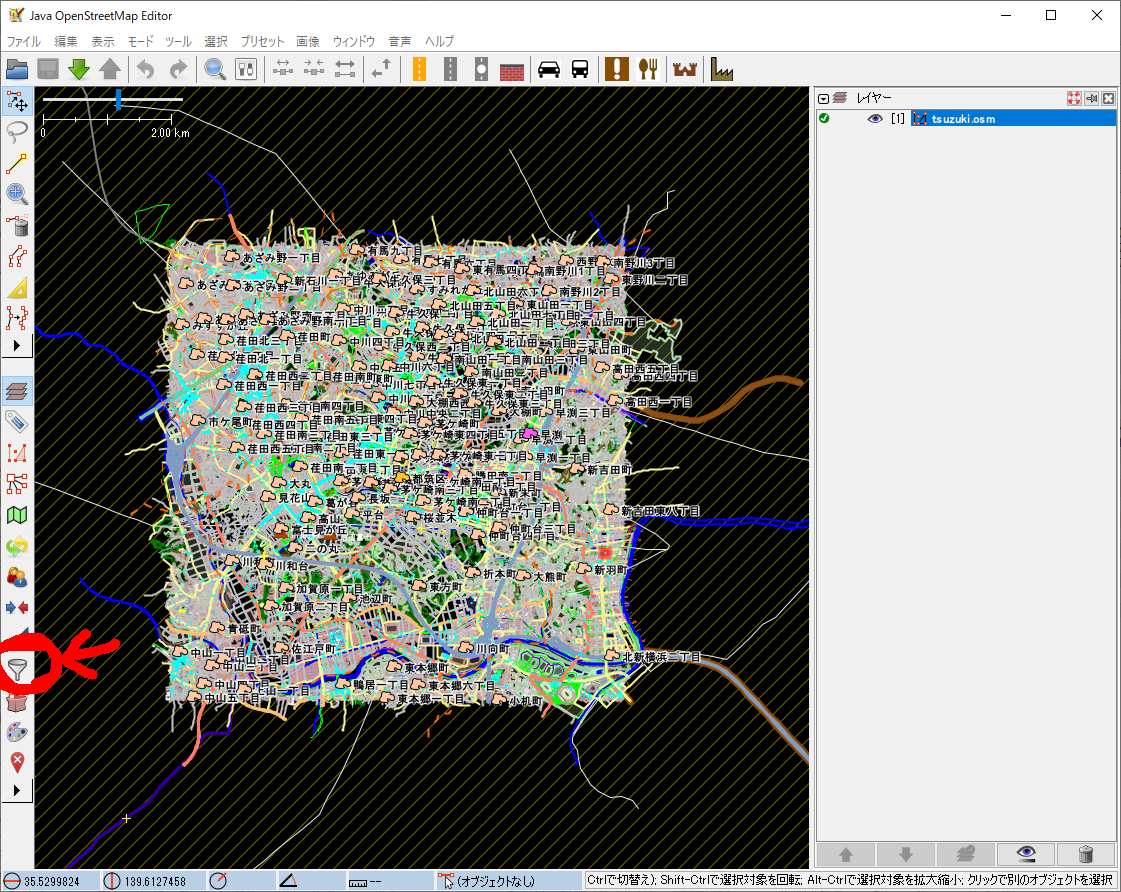
Task: Expand hidden panels arrow at sidebar bottom
Action: click(17, 791)
